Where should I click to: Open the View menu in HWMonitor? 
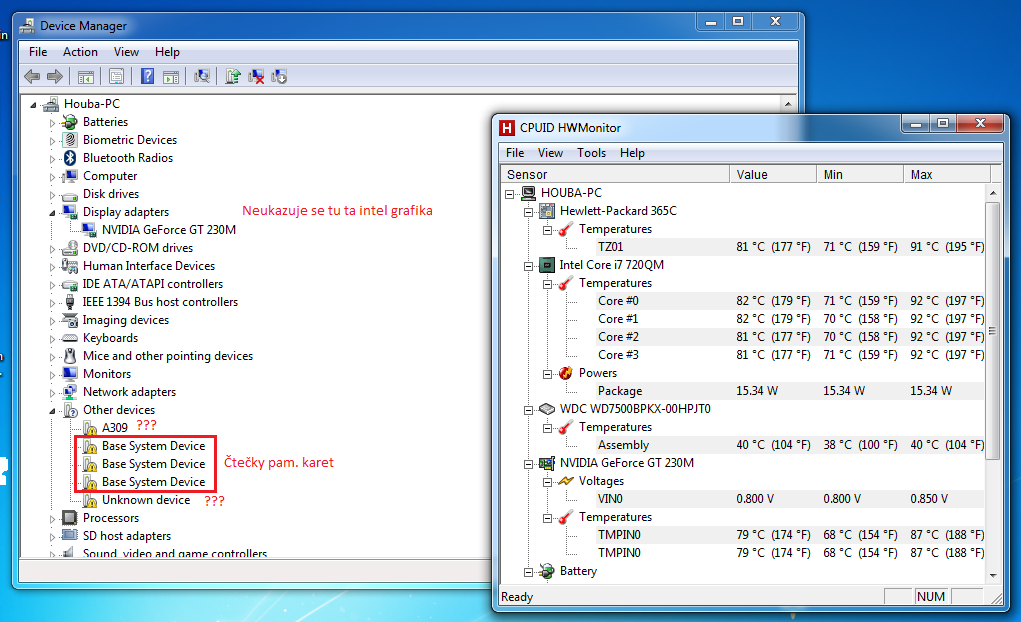(x=550, y=153)
